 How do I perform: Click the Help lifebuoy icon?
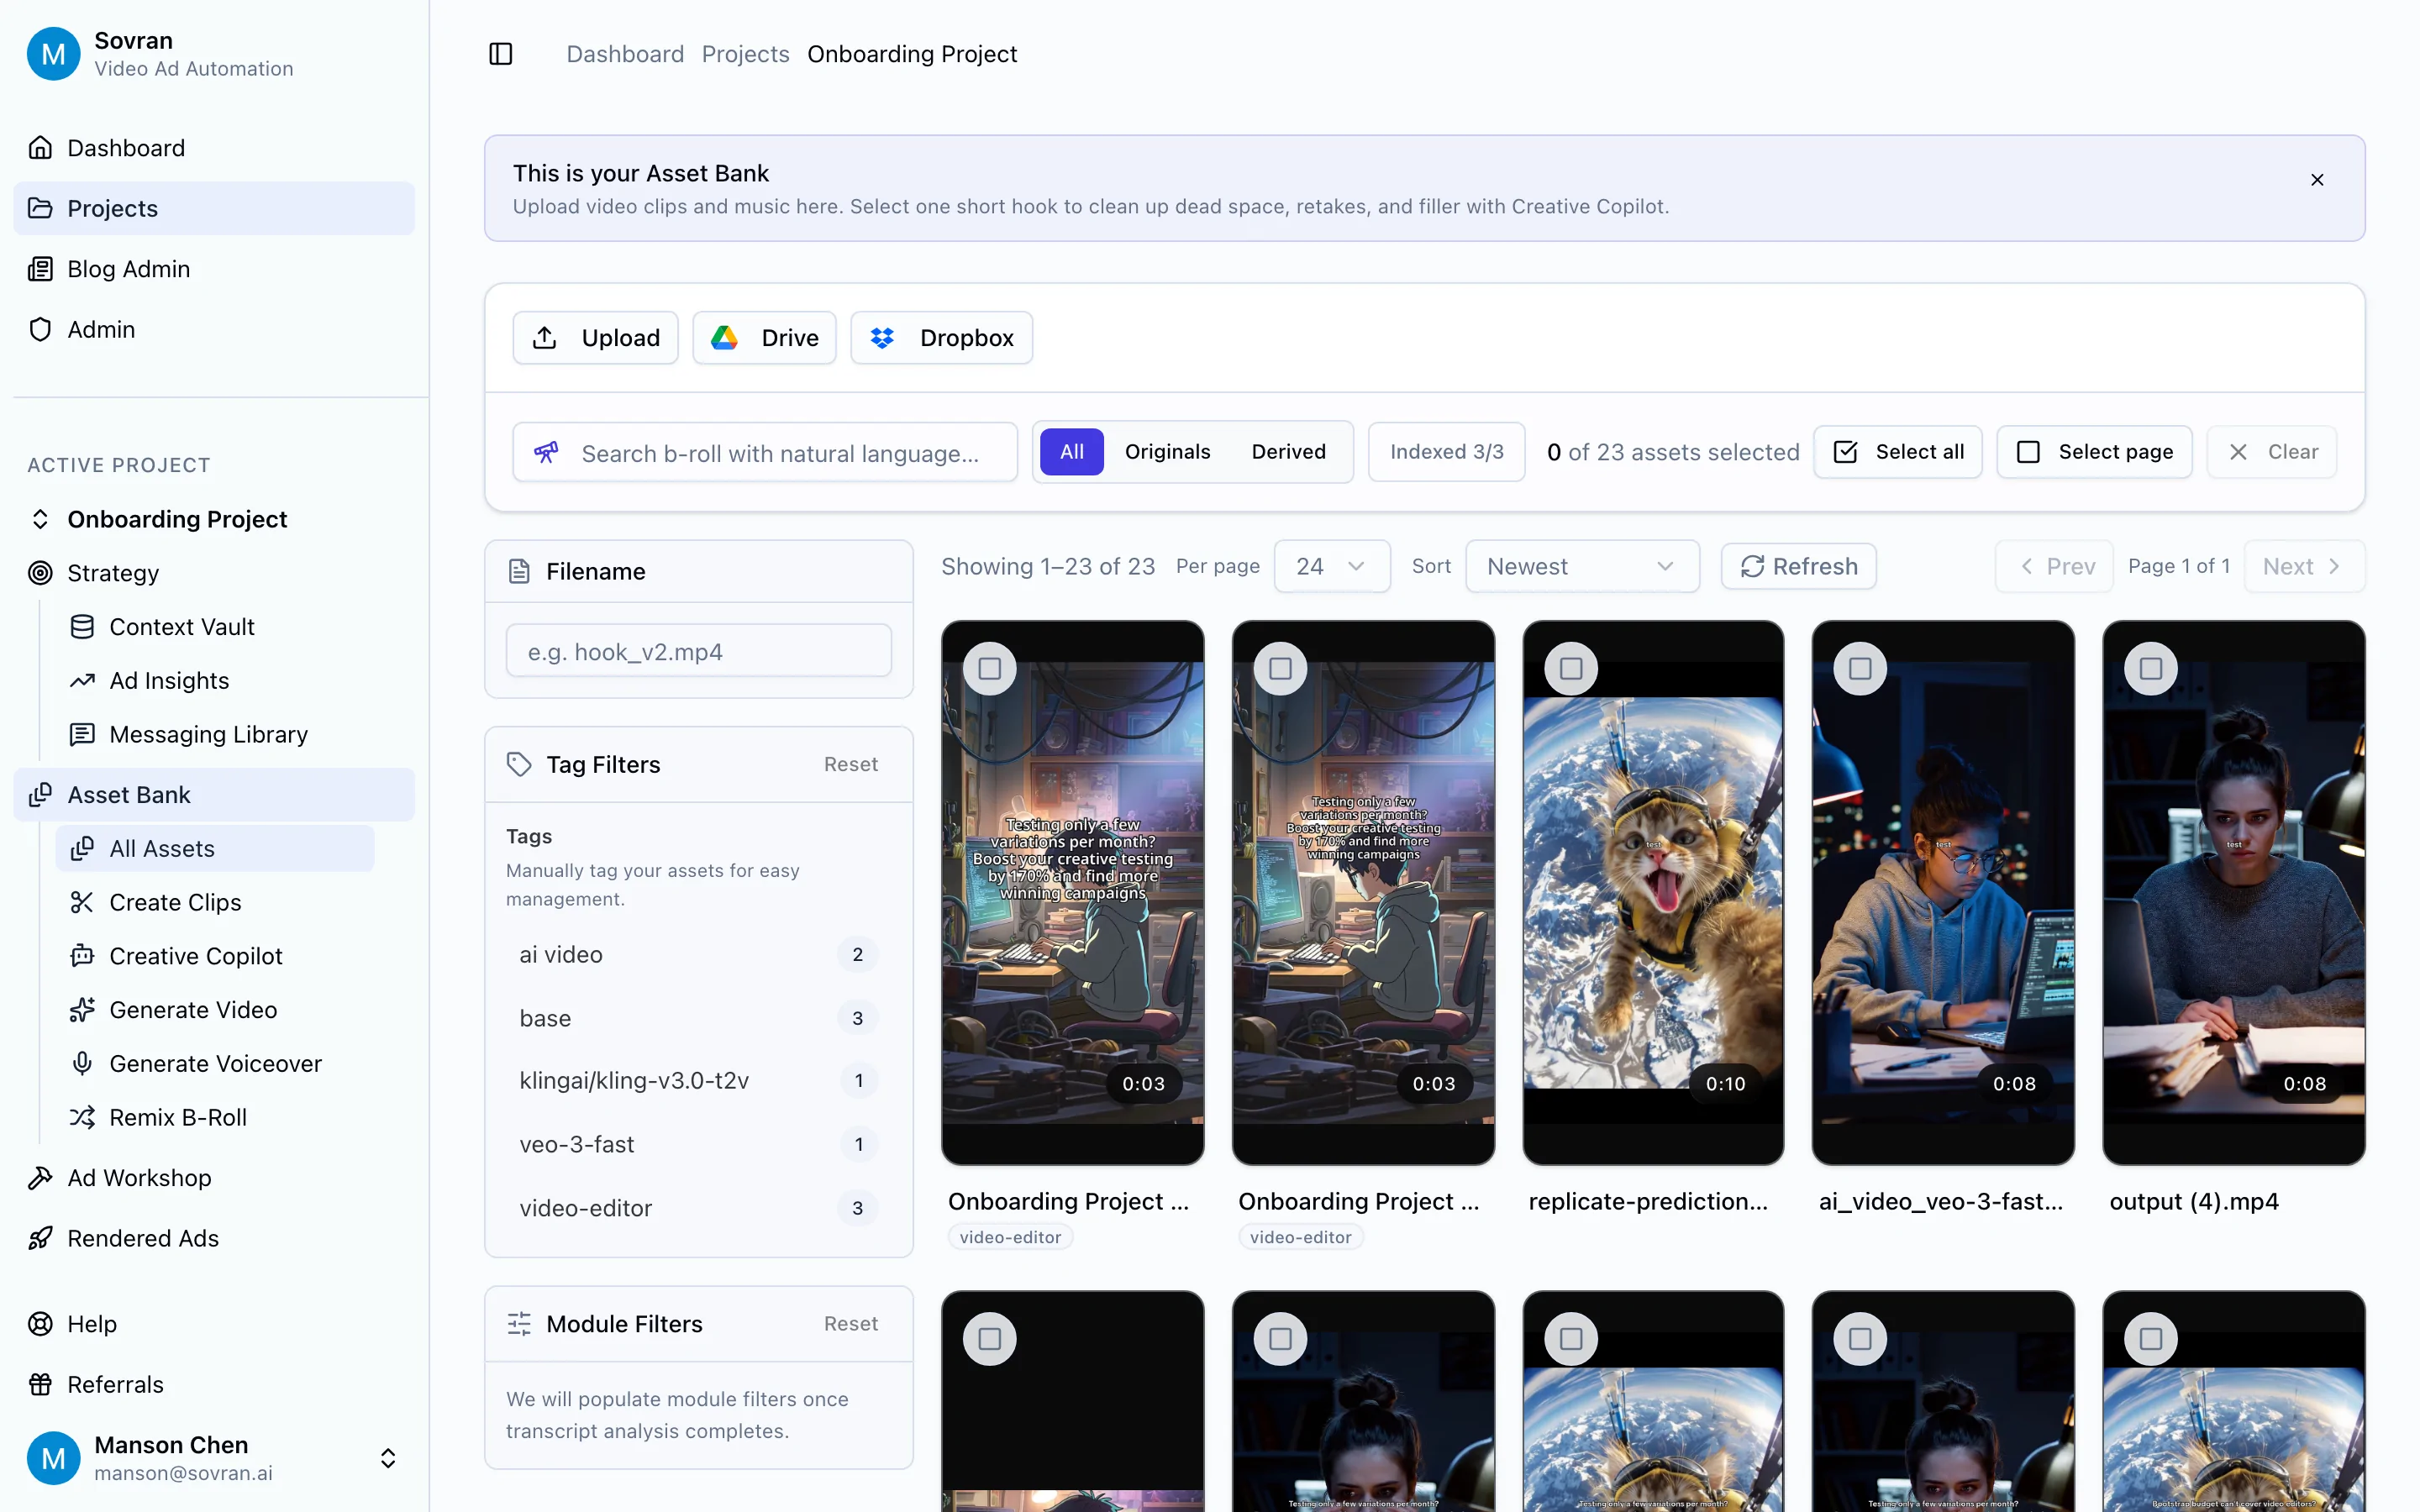click(x=40, y=1324)
